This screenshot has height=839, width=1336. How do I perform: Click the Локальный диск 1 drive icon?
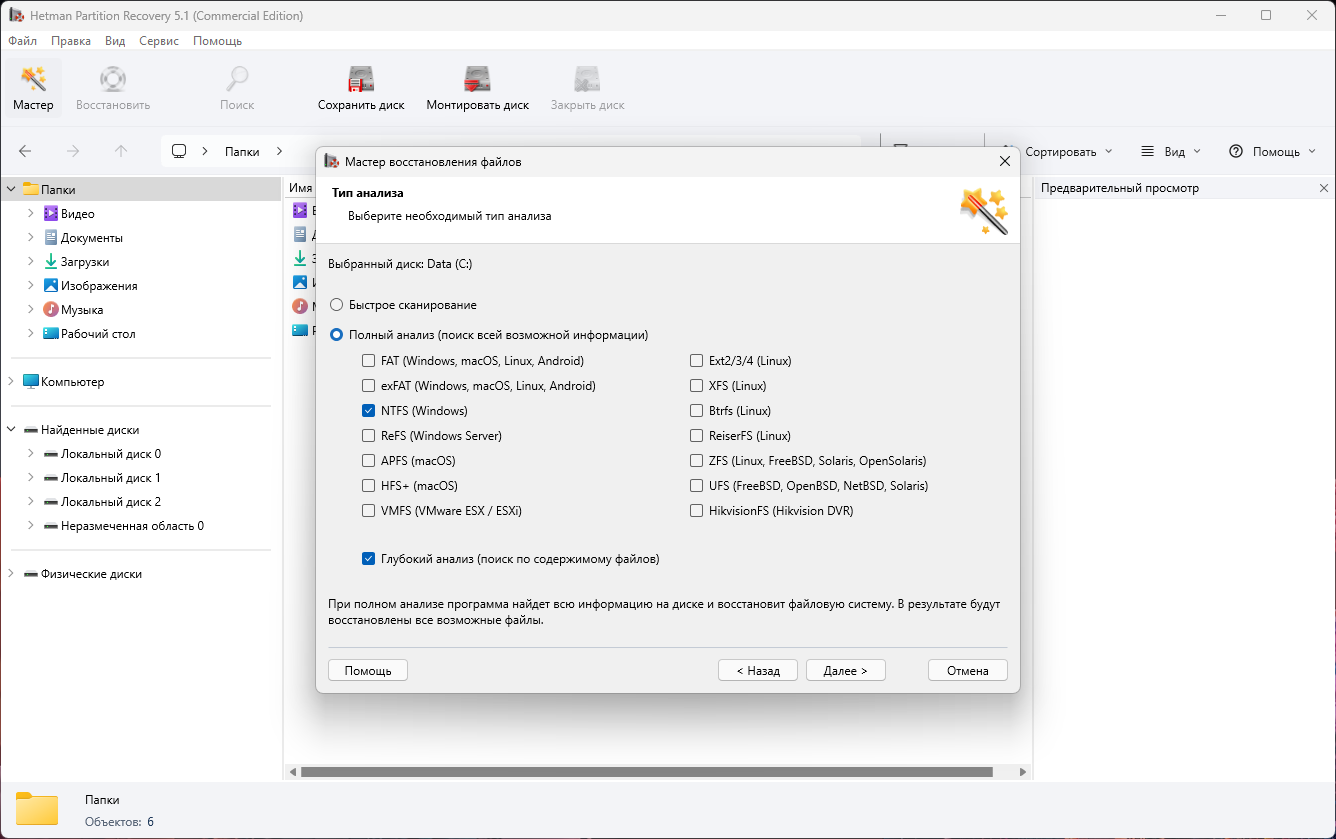point(51,477)
